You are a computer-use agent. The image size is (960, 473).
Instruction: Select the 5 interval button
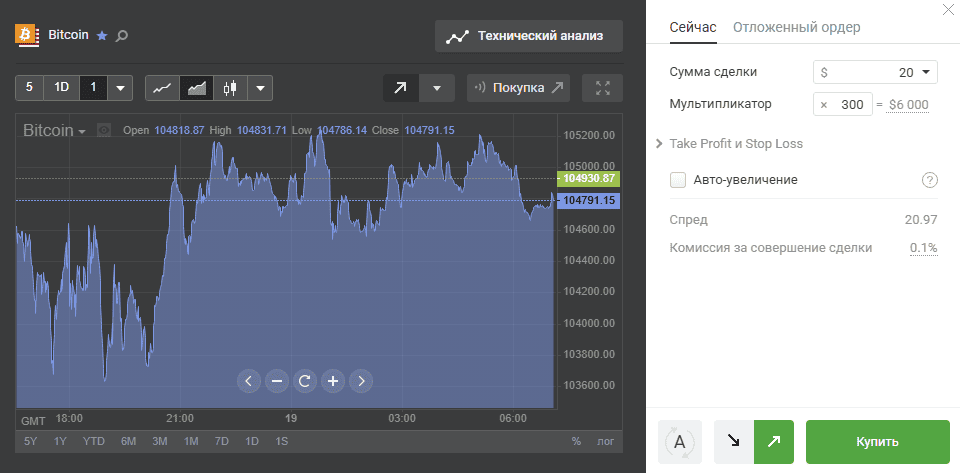(x=29, y=88)
